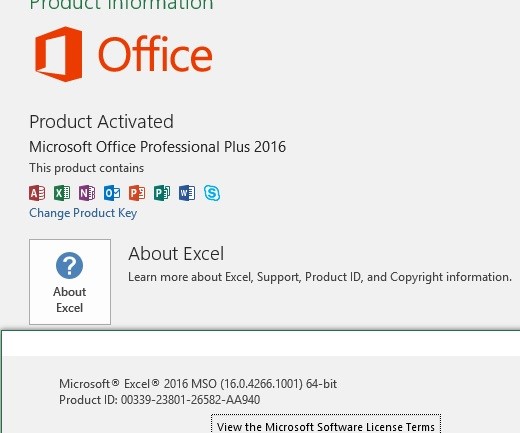The image size is (520, 433).
Task: Click the About Excel section heading
Action: tap(176, 254)
